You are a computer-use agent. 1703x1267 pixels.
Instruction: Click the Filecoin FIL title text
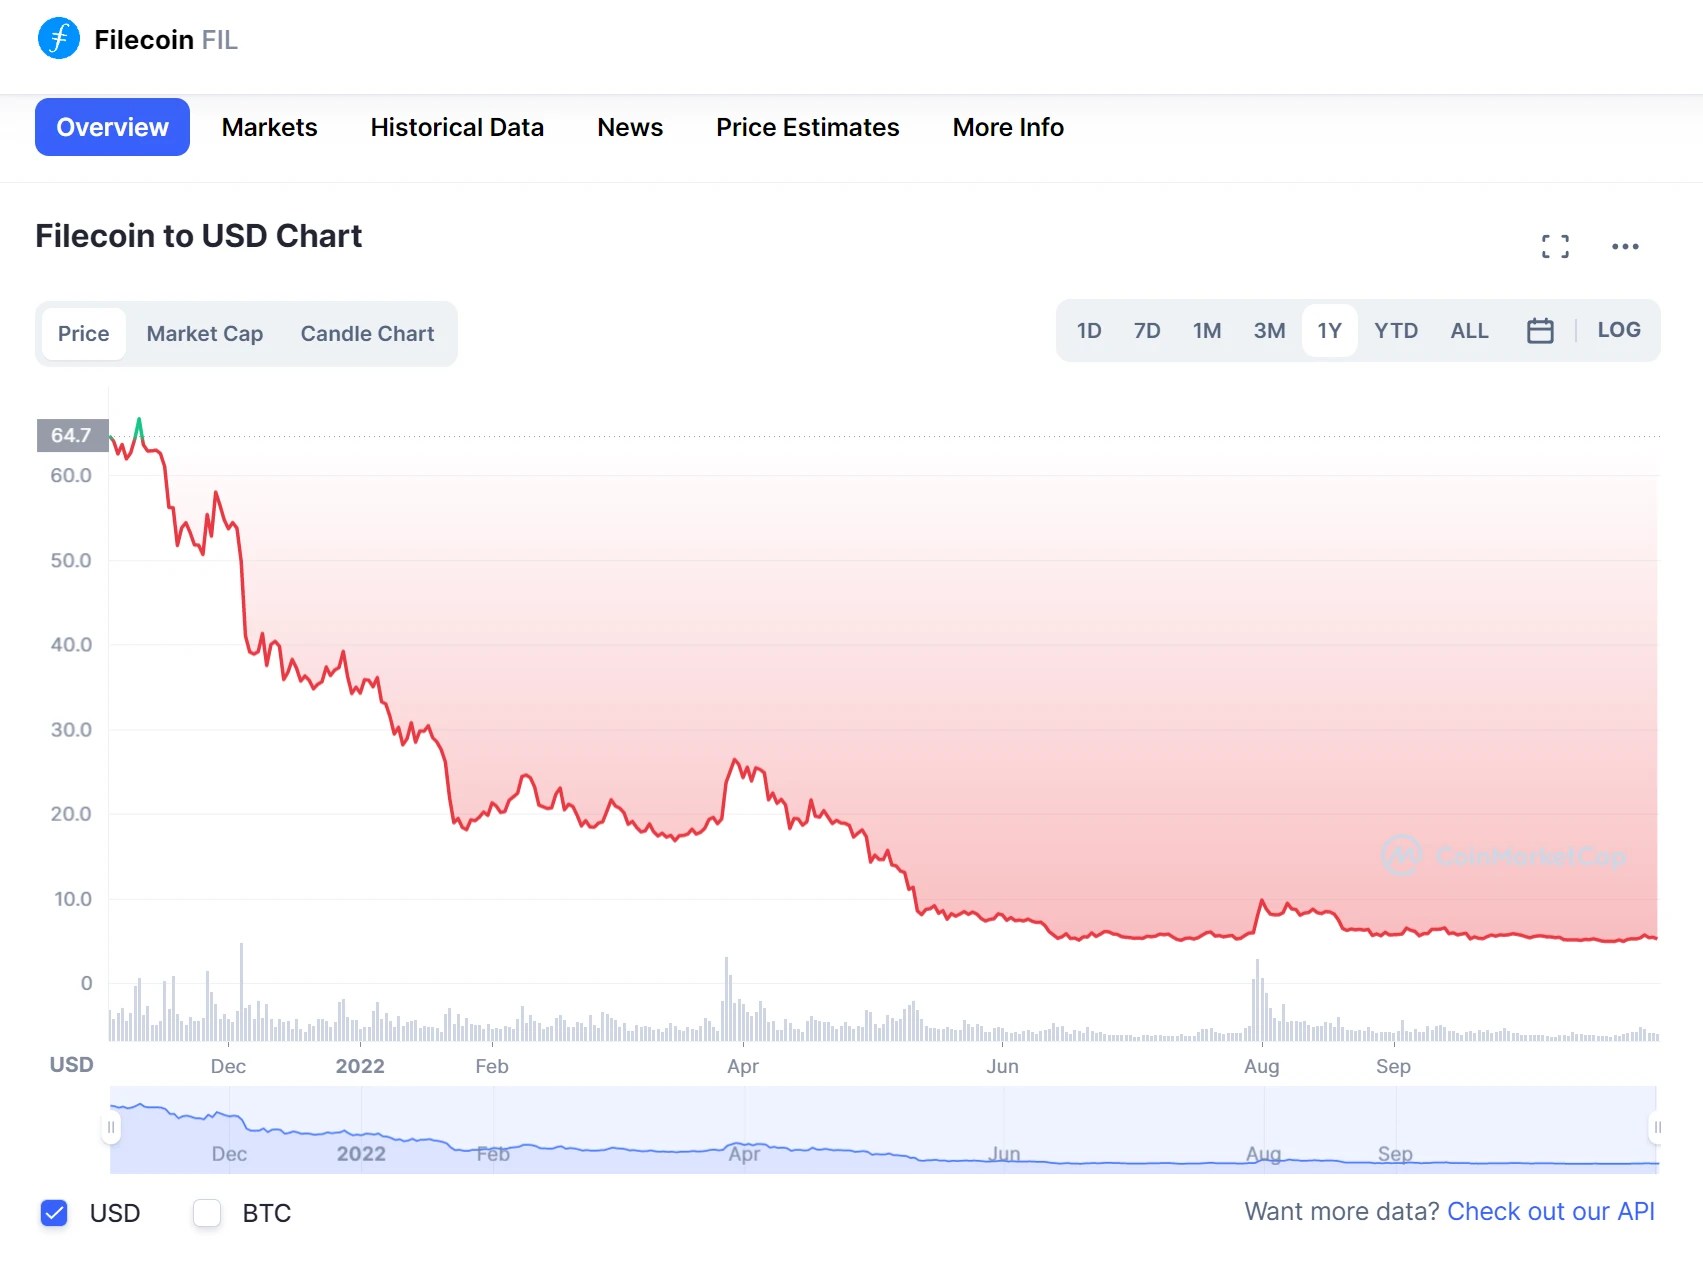click(166, 39)
